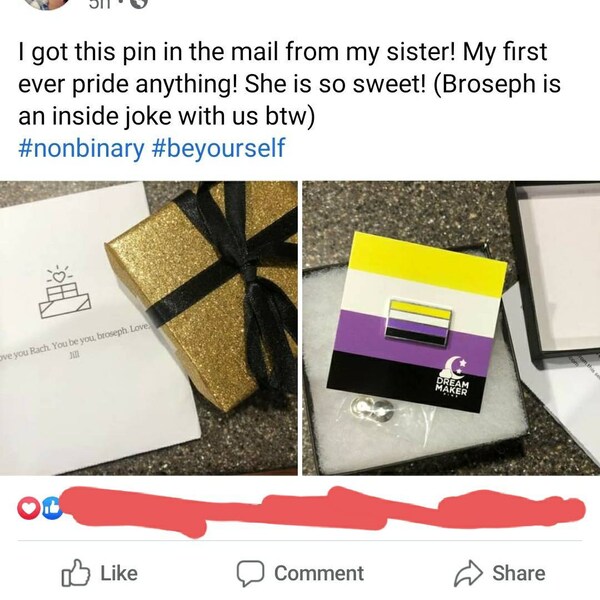Open the nonbinary flag pin photo
This screenshot has width=600, height=600.
pyautogui.click(x=451, y=328)
